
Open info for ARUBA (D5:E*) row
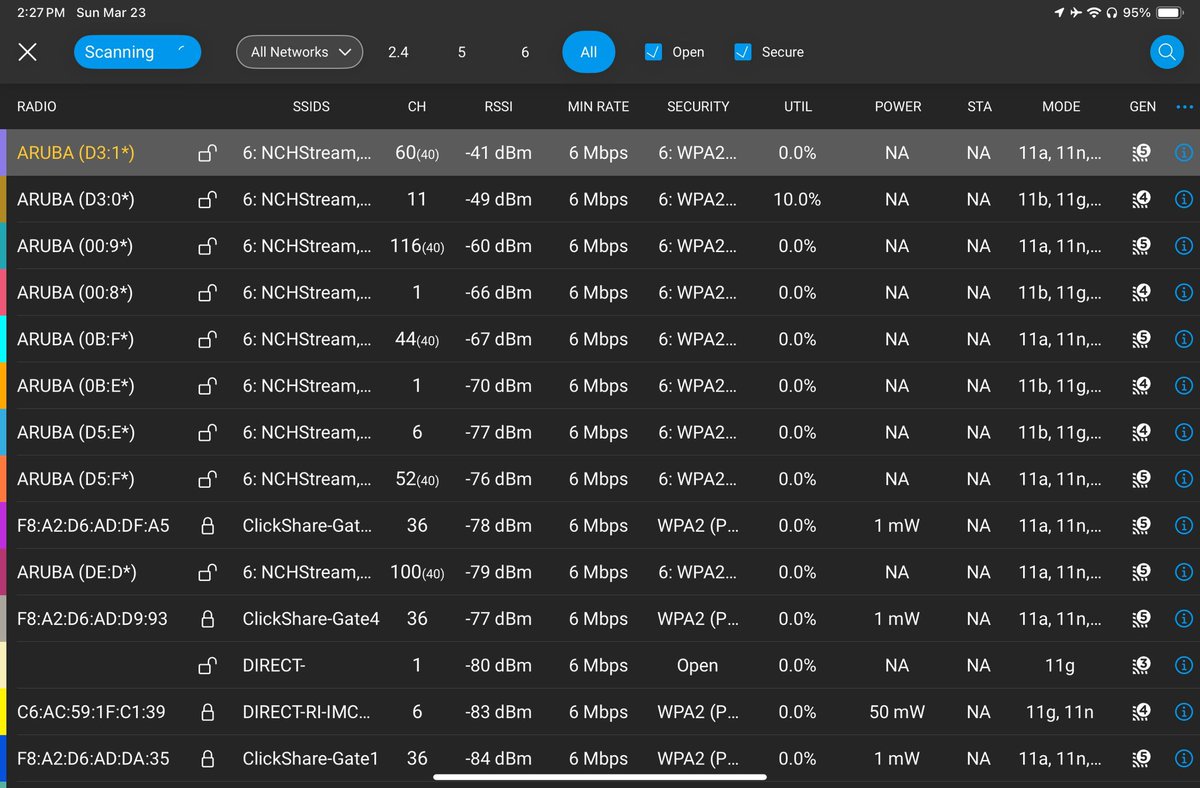[x=1184, y=432]
